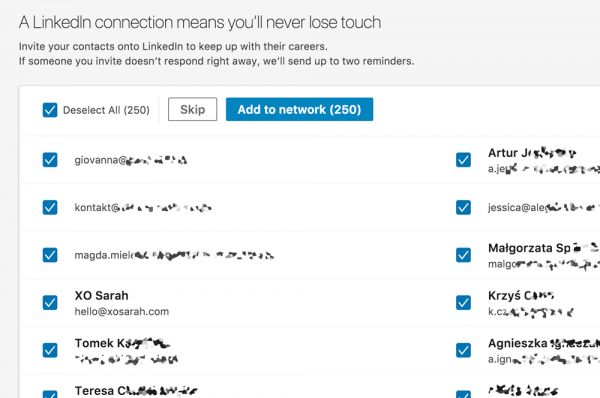
Task: Select the Krzyś contact name
Action: click(521, 295)
